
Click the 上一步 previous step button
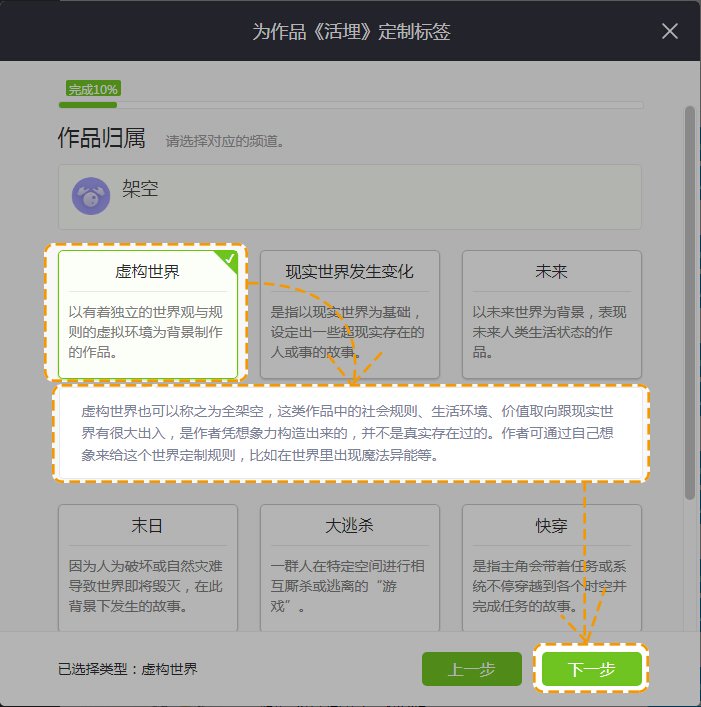coord(472,669)
